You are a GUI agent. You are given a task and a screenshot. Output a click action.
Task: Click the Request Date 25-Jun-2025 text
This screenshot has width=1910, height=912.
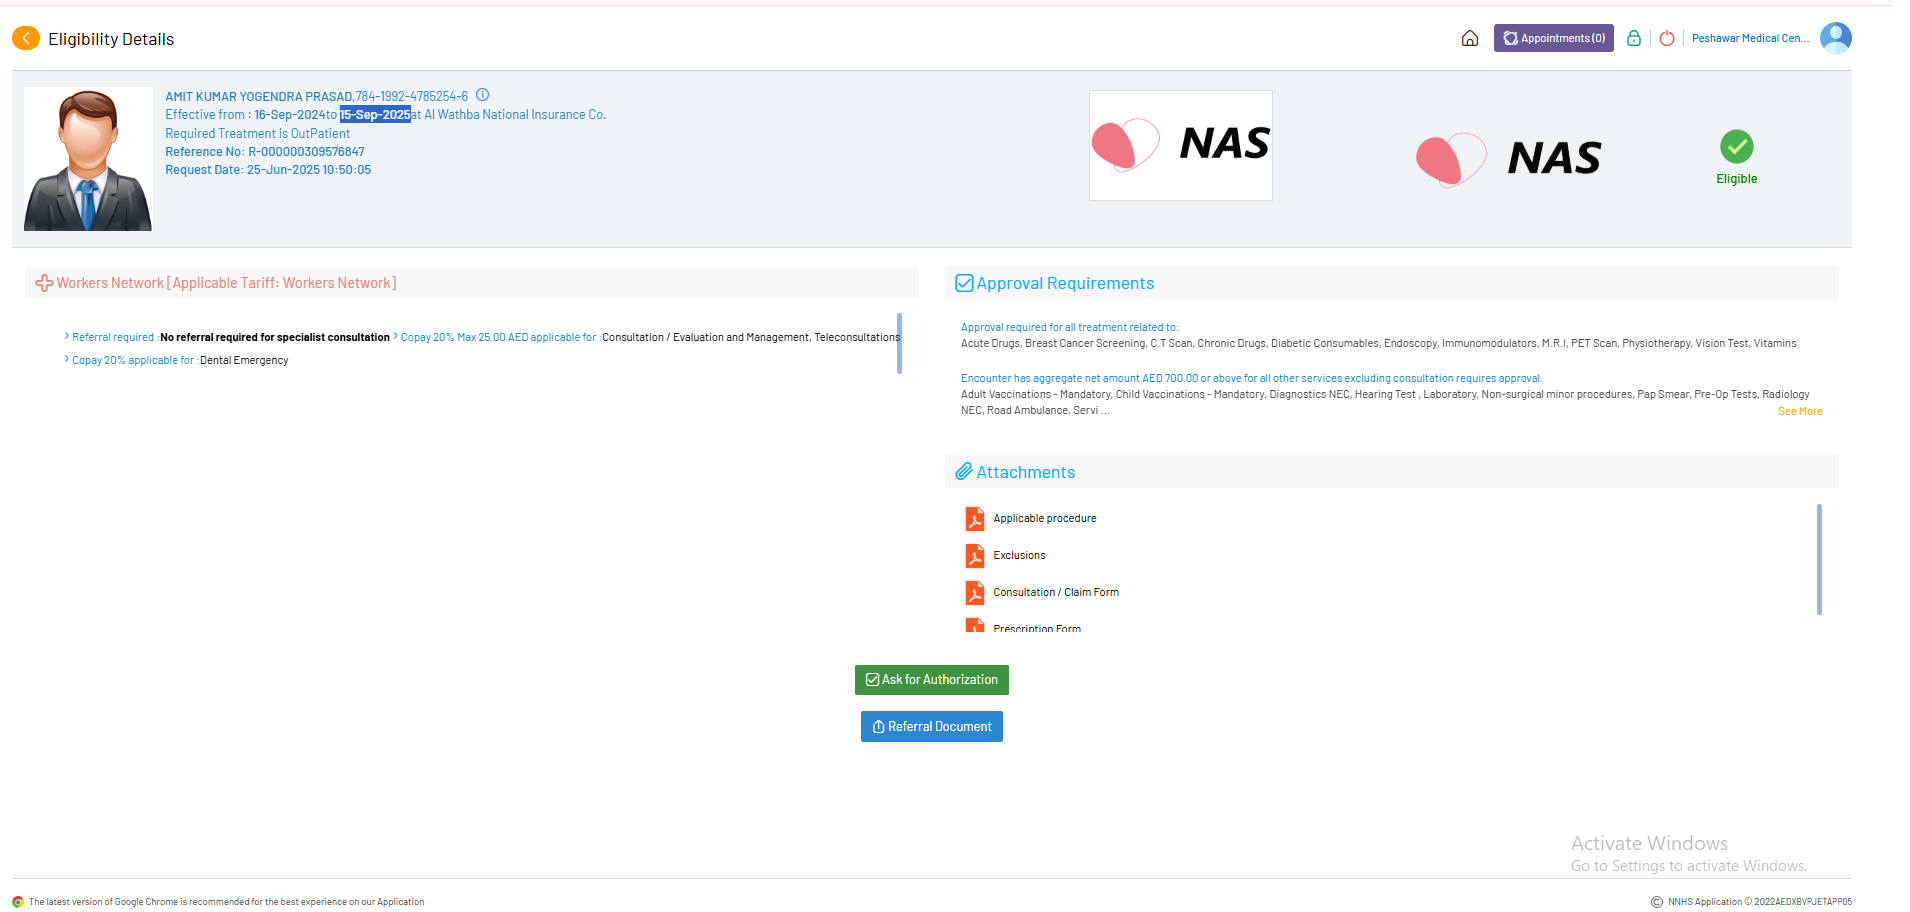[x=268, y=170]
